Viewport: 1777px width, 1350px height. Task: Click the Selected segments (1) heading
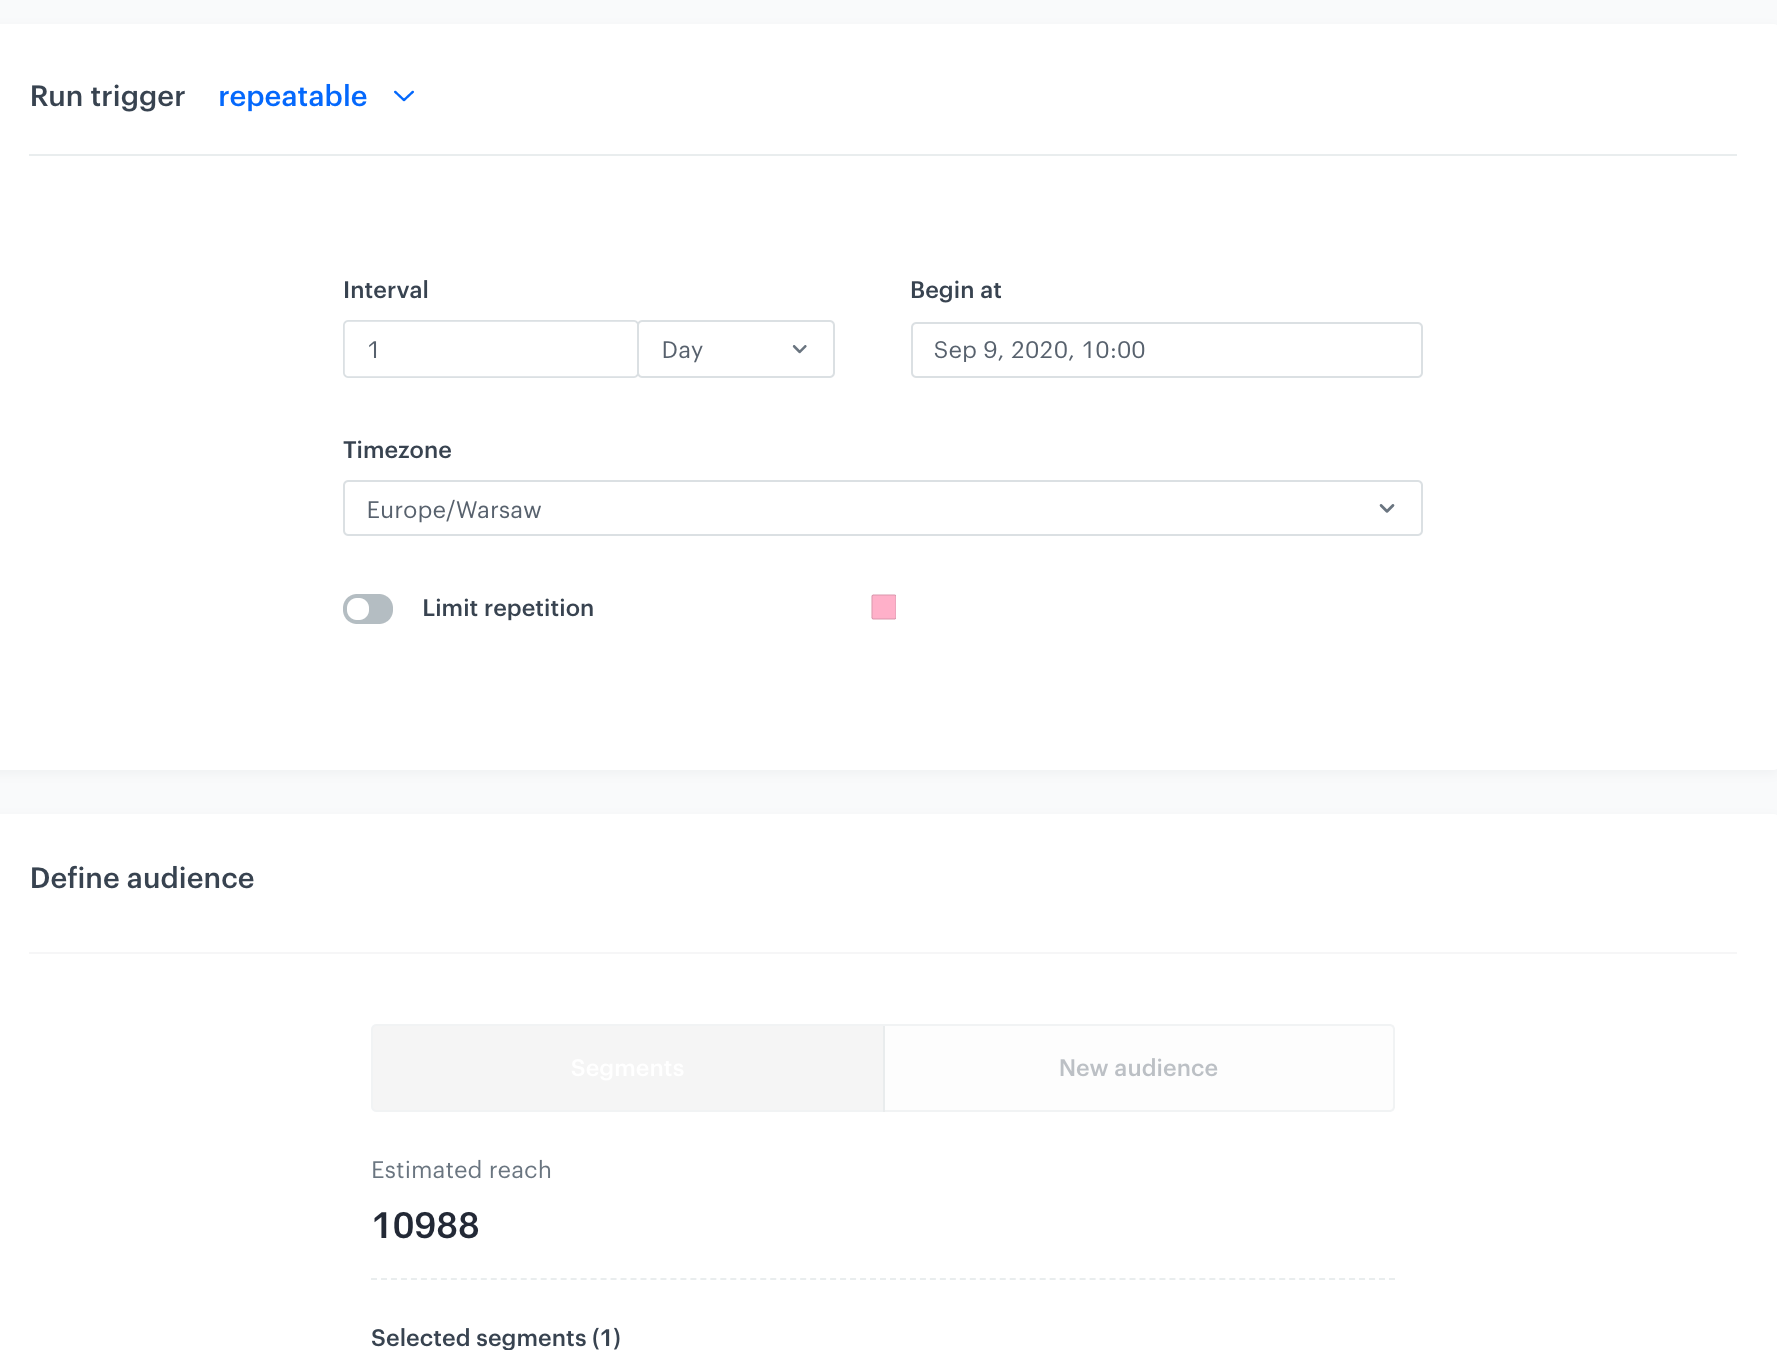pyautogui.click(x=495, y=1337)
